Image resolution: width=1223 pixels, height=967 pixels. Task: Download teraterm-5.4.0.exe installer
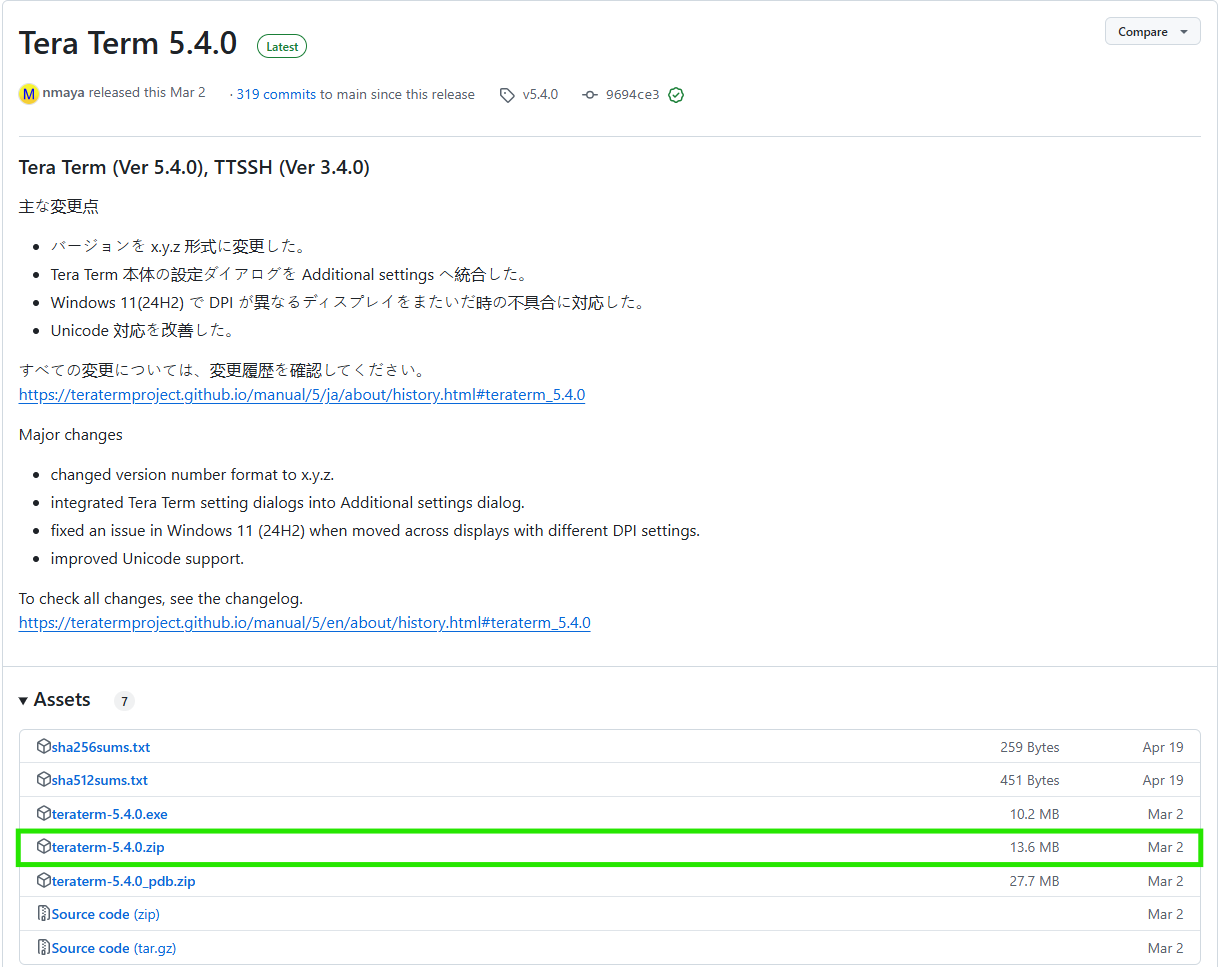click(x=110, y=814)
